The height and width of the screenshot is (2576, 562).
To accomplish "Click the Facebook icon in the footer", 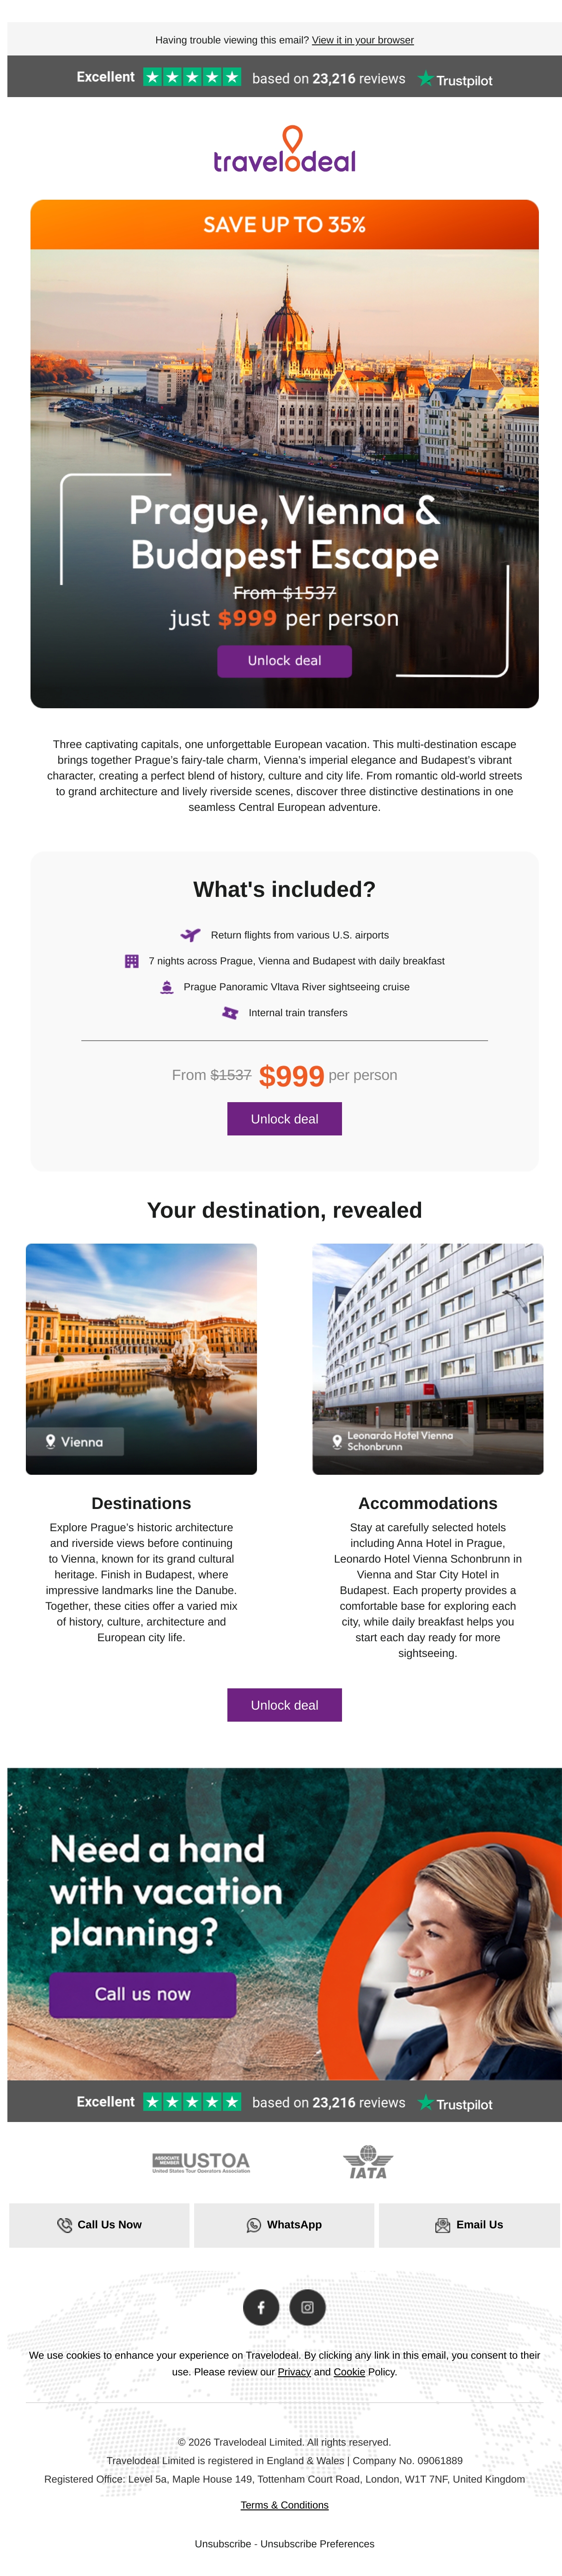I will point(261,2307).
